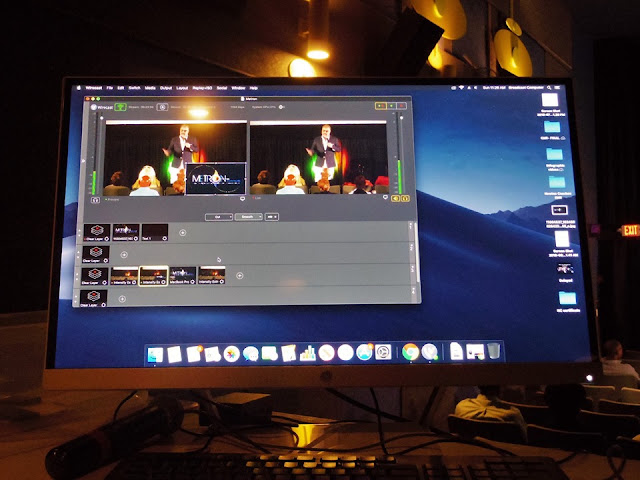Select the Metron logo overlay in preview

pyautogui.click(x=216, y=178)
